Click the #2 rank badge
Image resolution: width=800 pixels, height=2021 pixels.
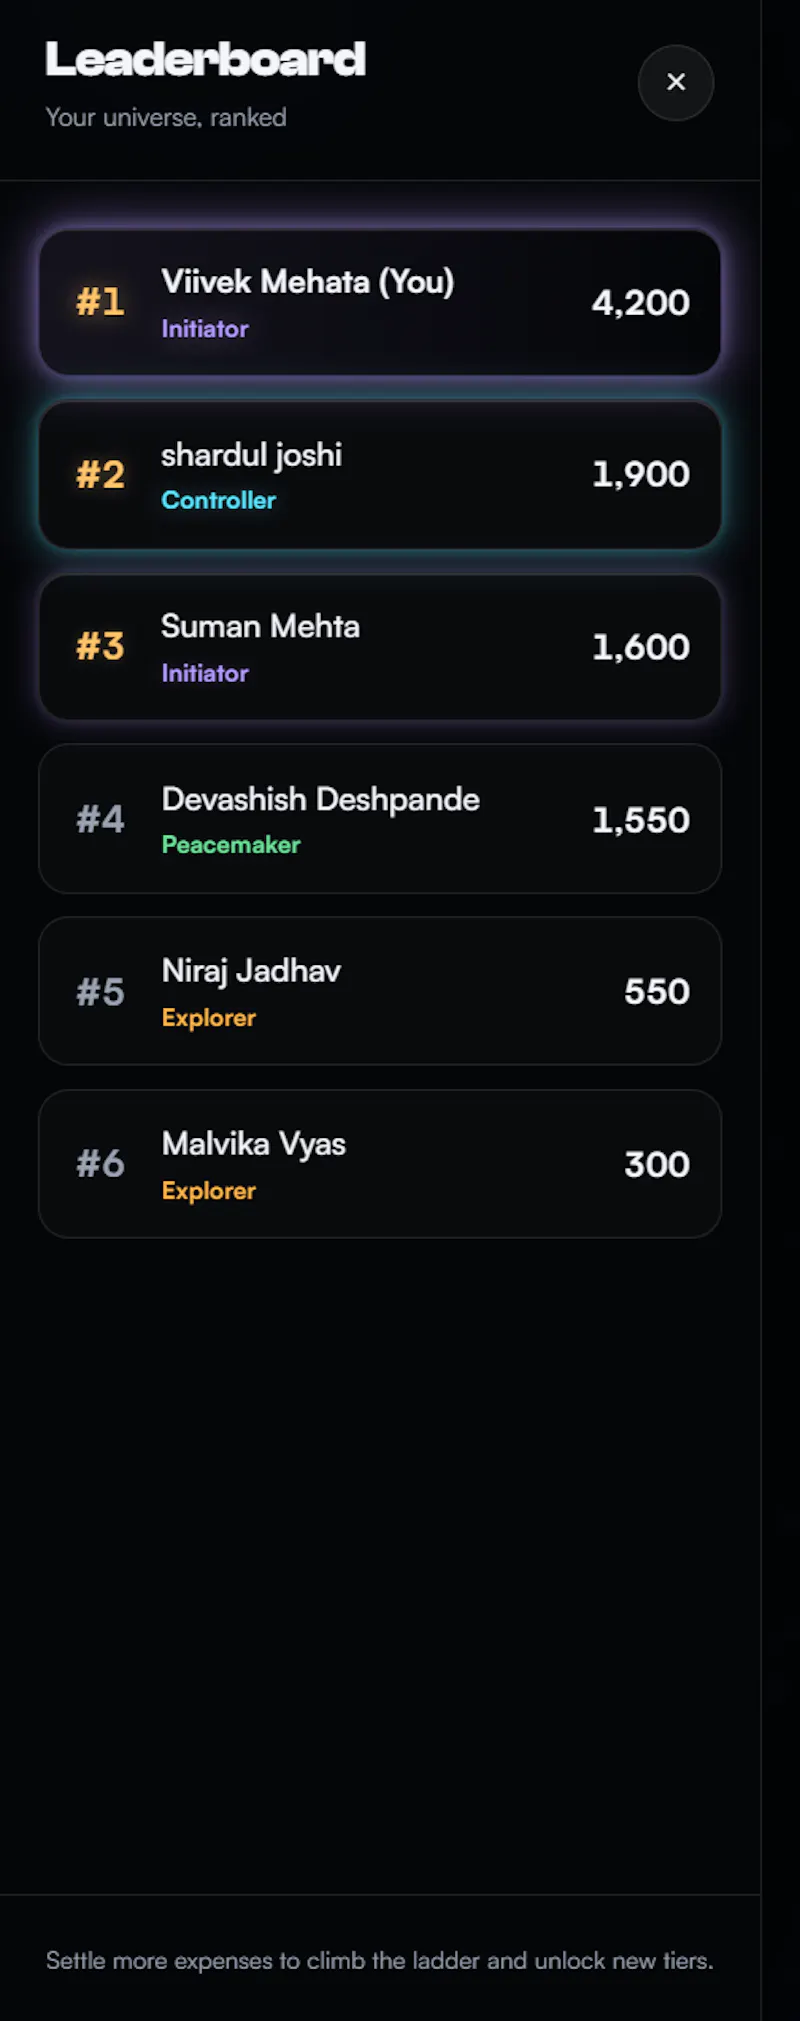tap(100, 475)
